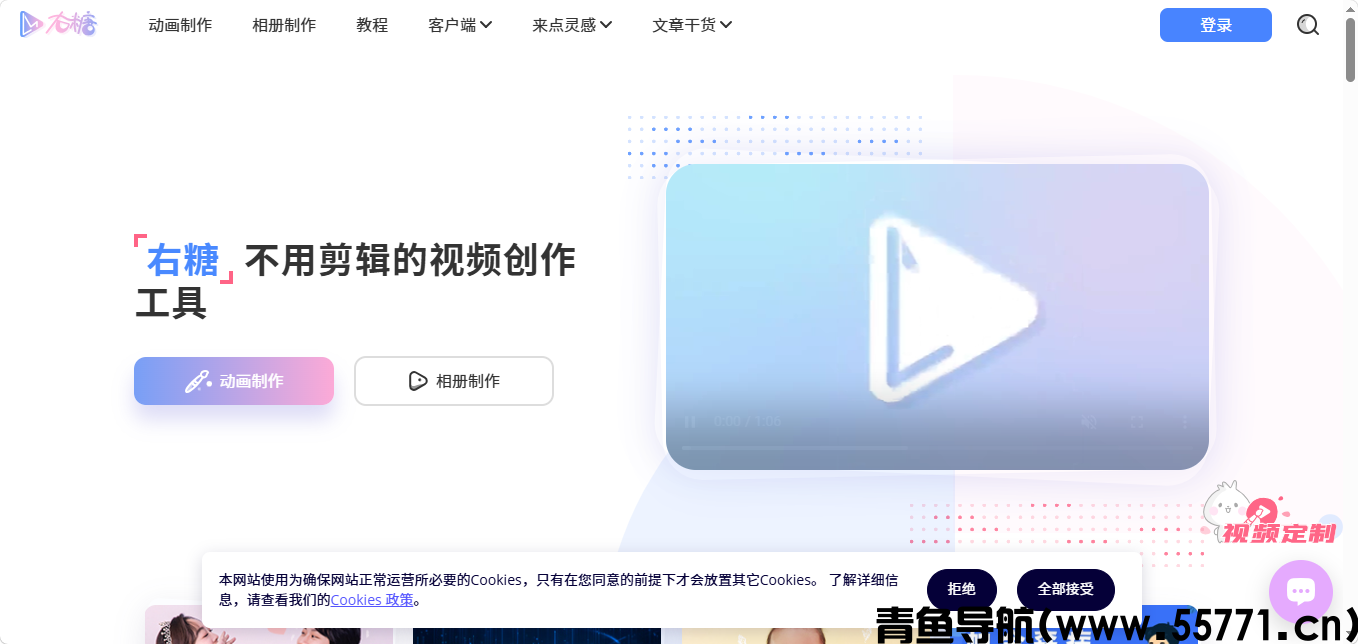This screenshot has height=644, width=1358.
Task: Click the 右糖 logo in the header
Action: point(59,25)
